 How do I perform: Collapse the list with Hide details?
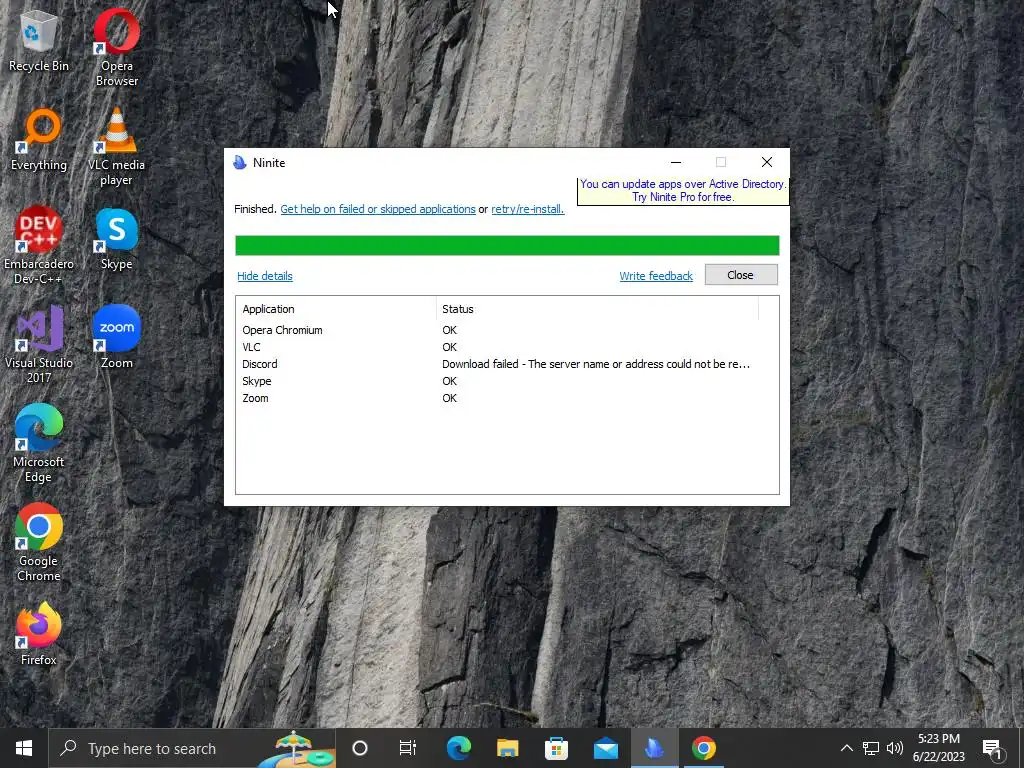(264, 276)
